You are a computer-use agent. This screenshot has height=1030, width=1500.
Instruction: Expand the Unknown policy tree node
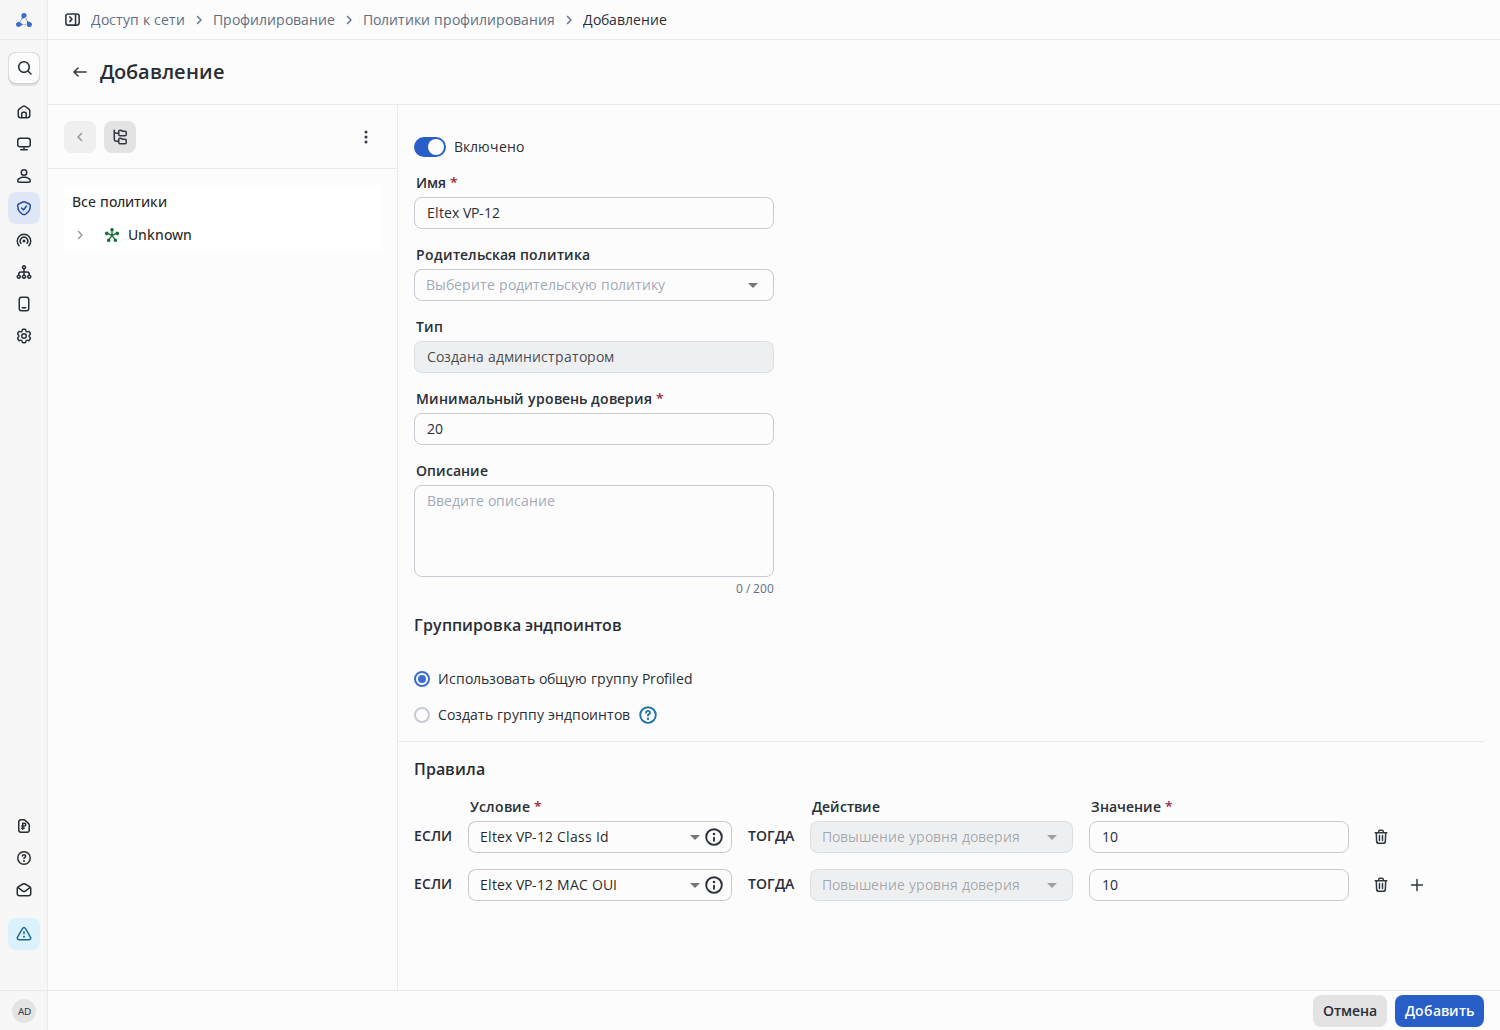tap(80, 235)
